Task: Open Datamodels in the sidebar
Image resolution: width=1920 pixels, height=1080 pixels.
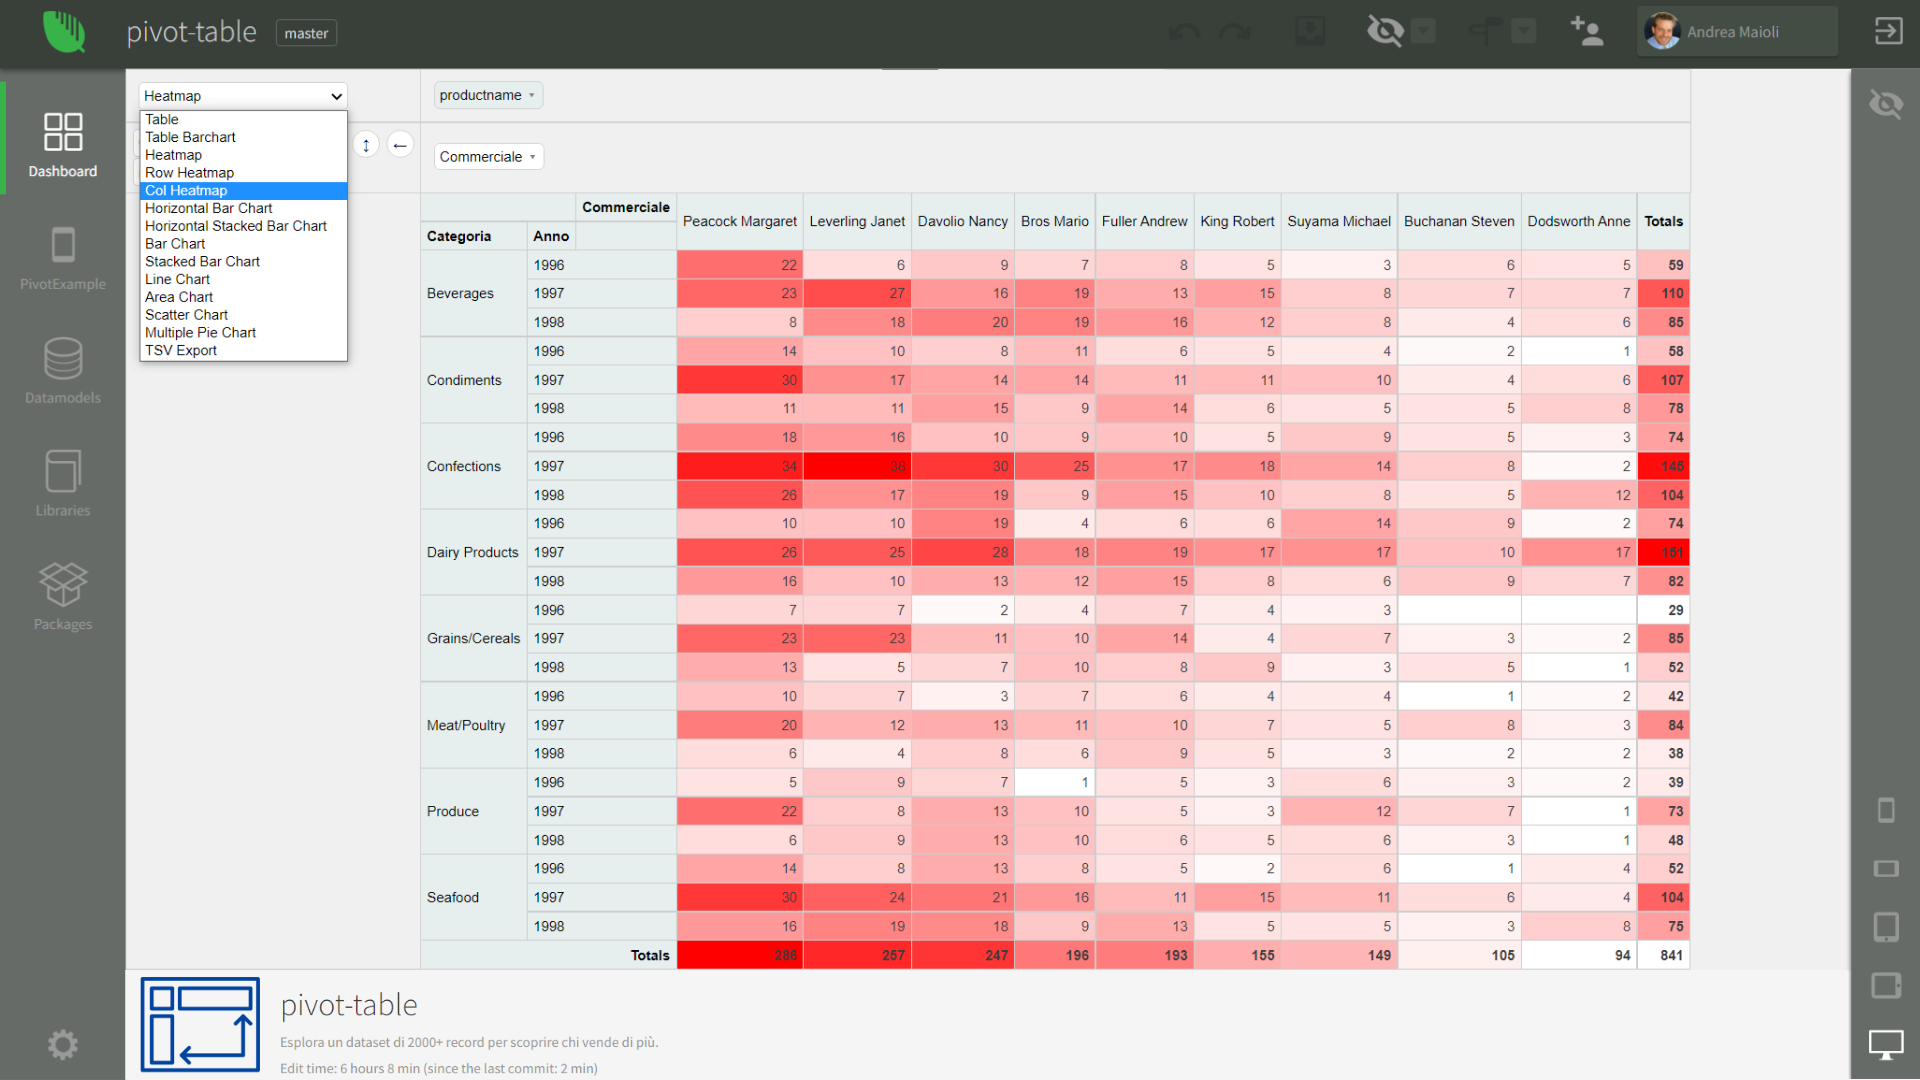Action: 63,371
